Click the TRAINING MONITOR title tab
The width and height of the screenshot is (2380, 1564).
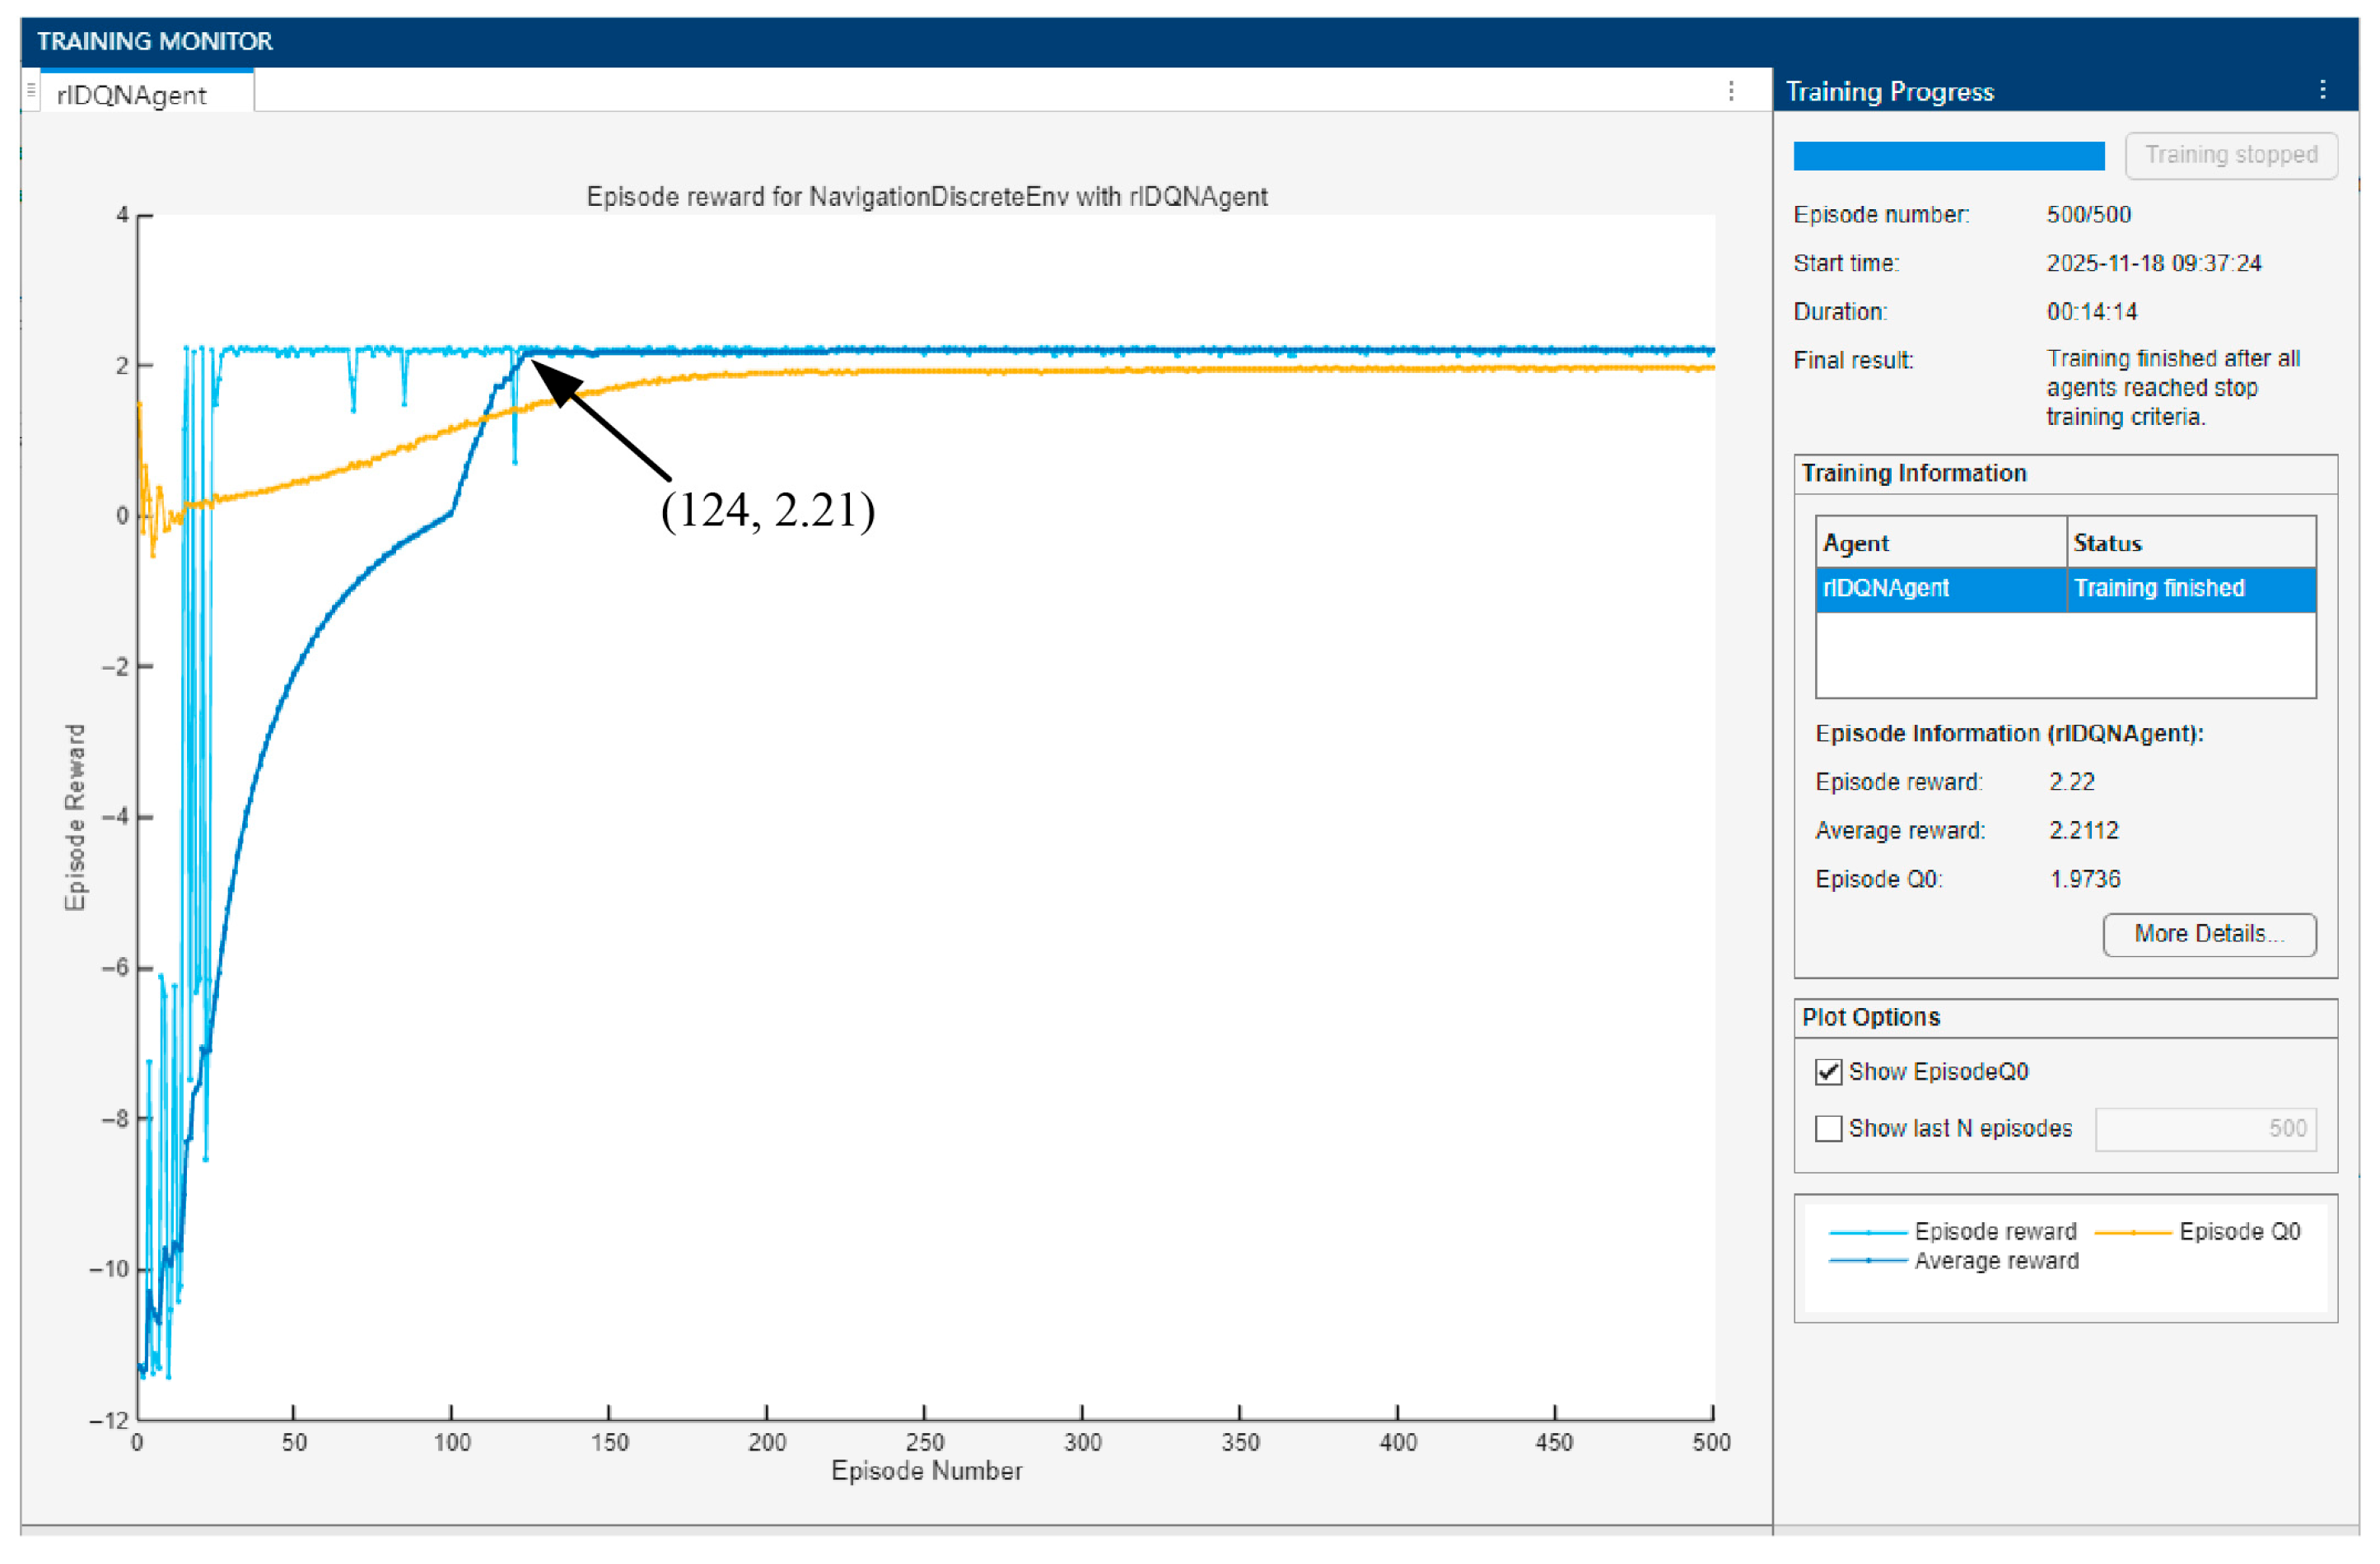tap(155, 41)
